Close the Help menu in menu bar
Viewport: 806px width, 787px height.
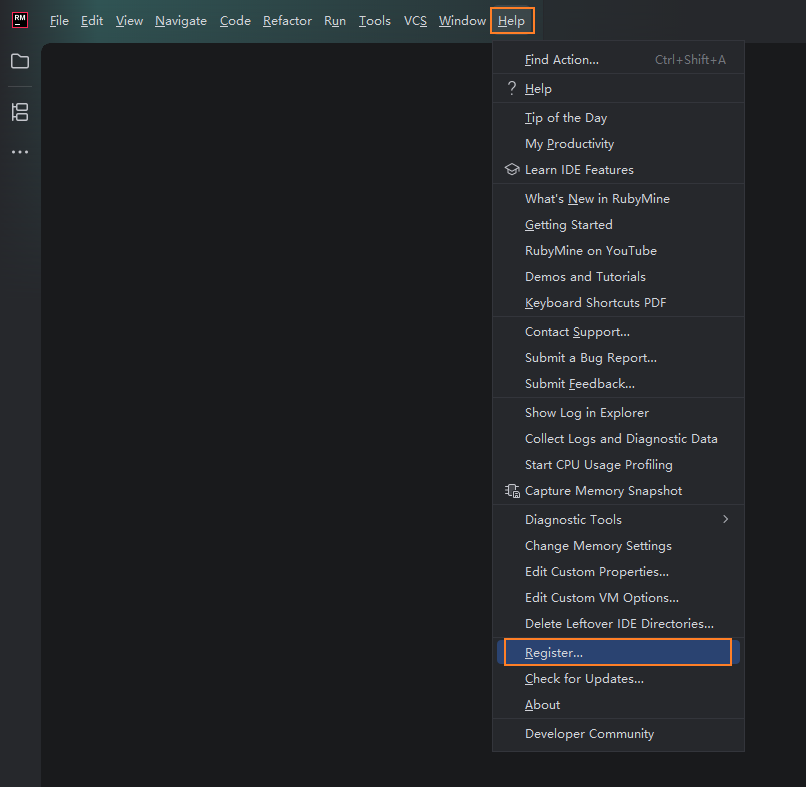[x=511, y=21]
